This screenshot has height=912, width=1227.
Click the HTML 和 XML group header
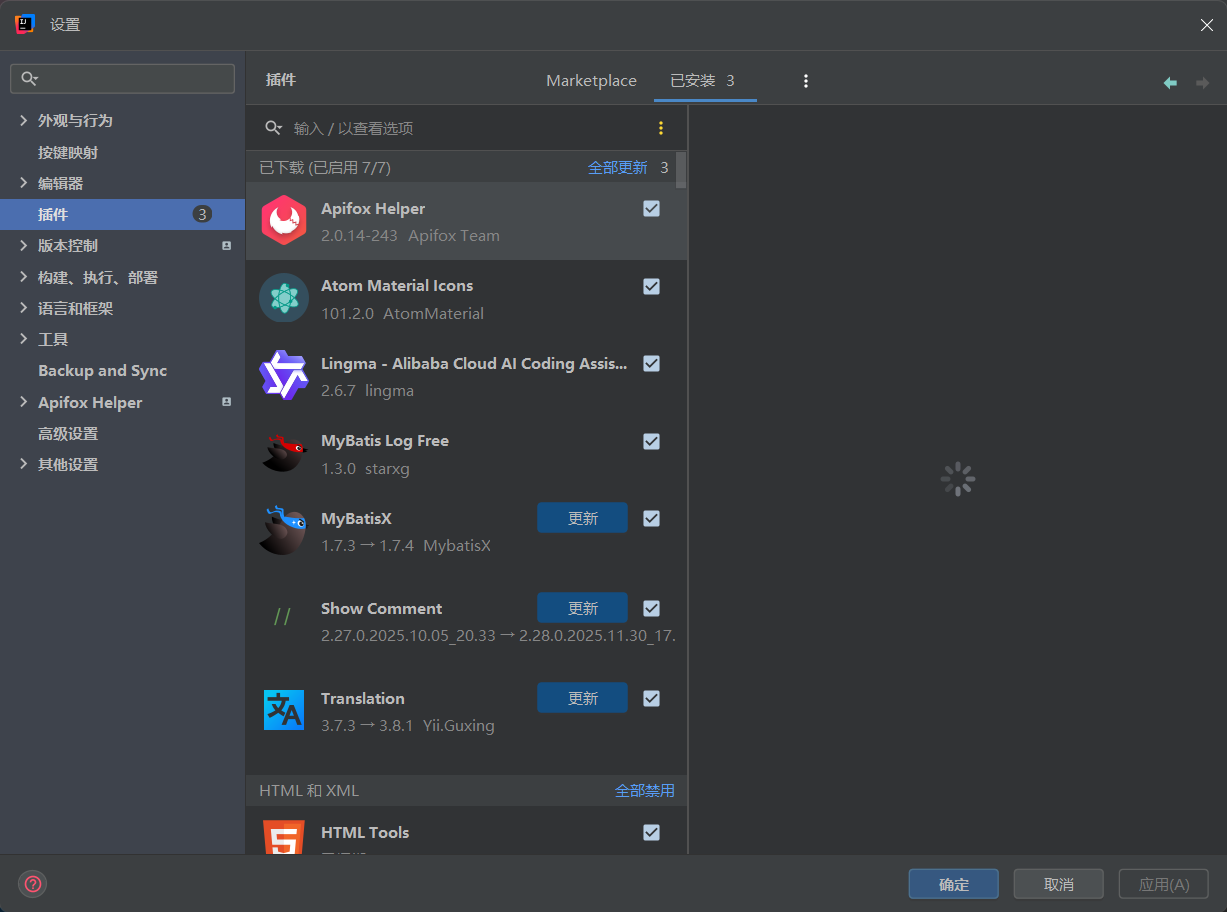tap(309, 790)
